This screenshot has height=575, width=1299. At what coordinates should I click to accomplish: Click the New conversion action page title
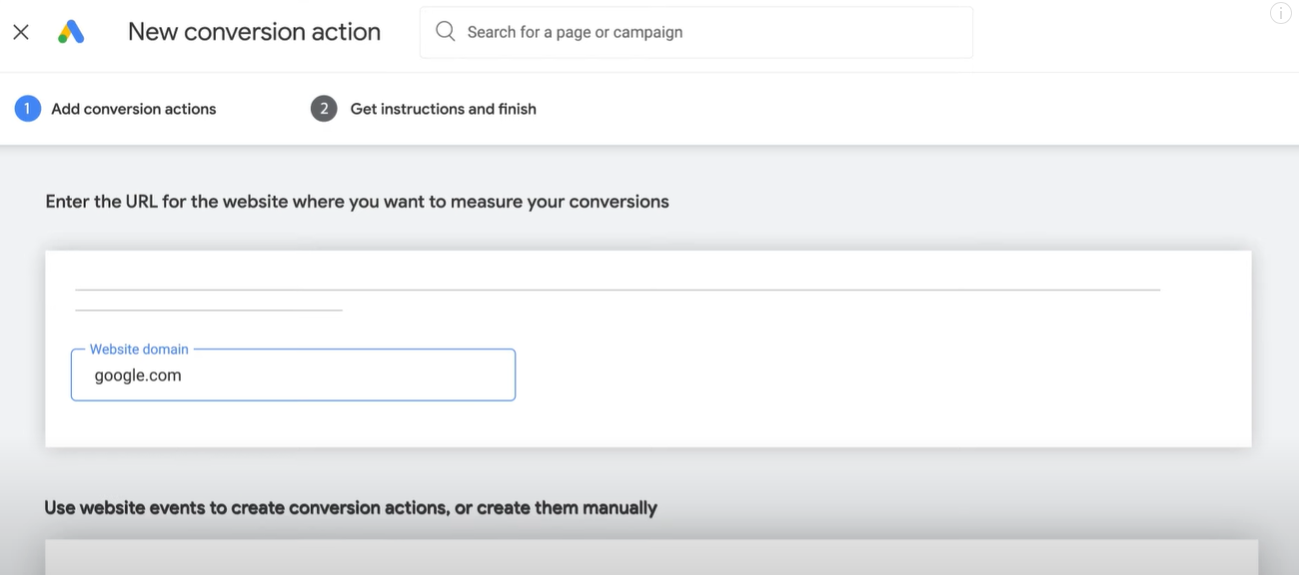pyautogui.click(x=254, y=32)
